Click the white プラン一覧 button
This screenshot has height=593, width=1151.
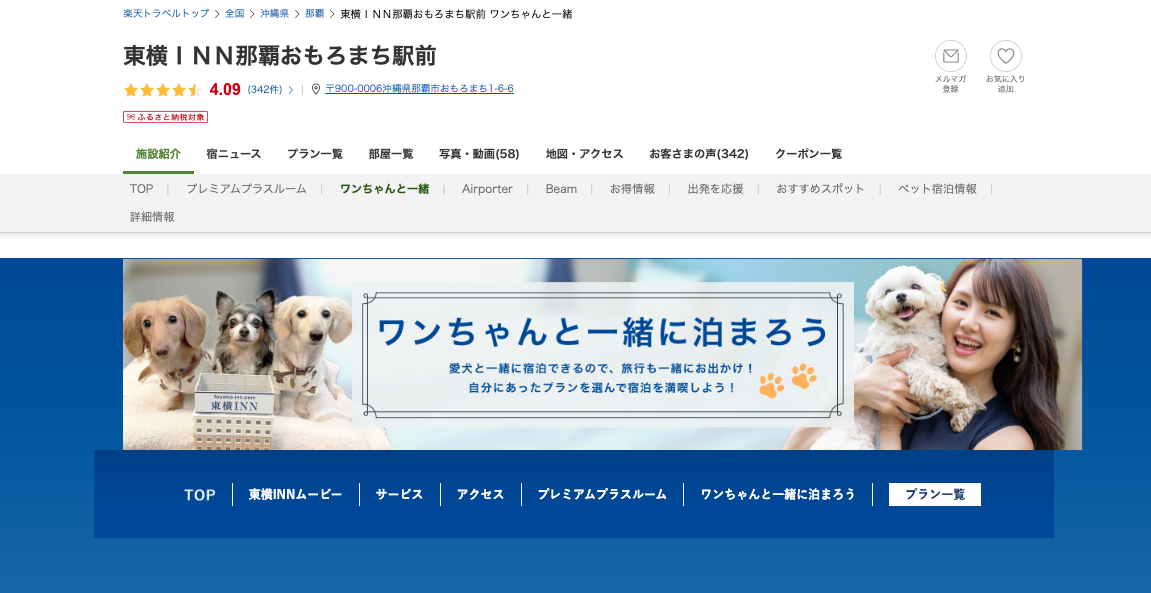coord(934,495)
